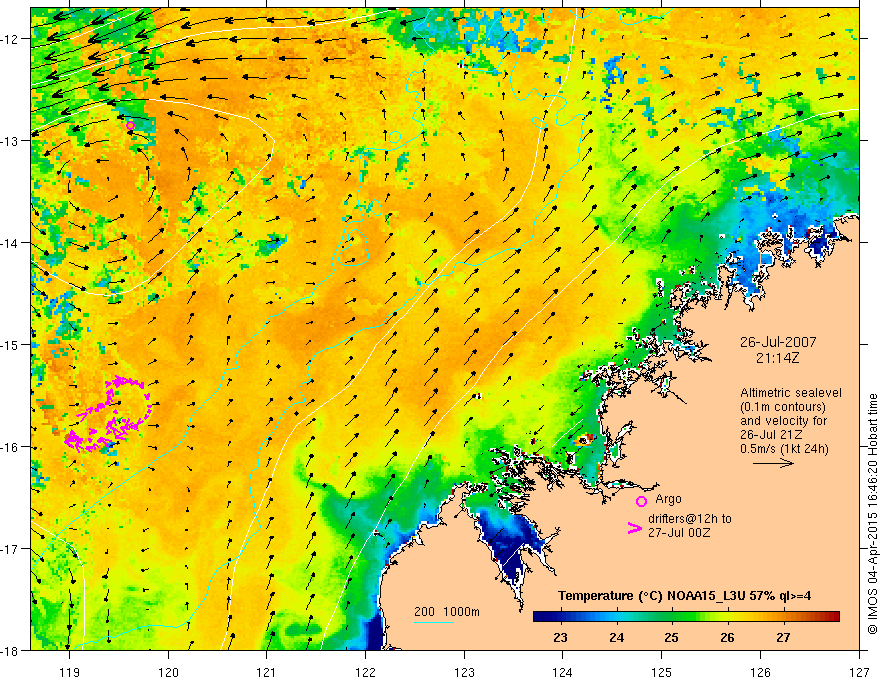The width and height of the screenshot is (880, 680).
Task: Click the Argo float marker near 13°S
Action: click(130, 126)
